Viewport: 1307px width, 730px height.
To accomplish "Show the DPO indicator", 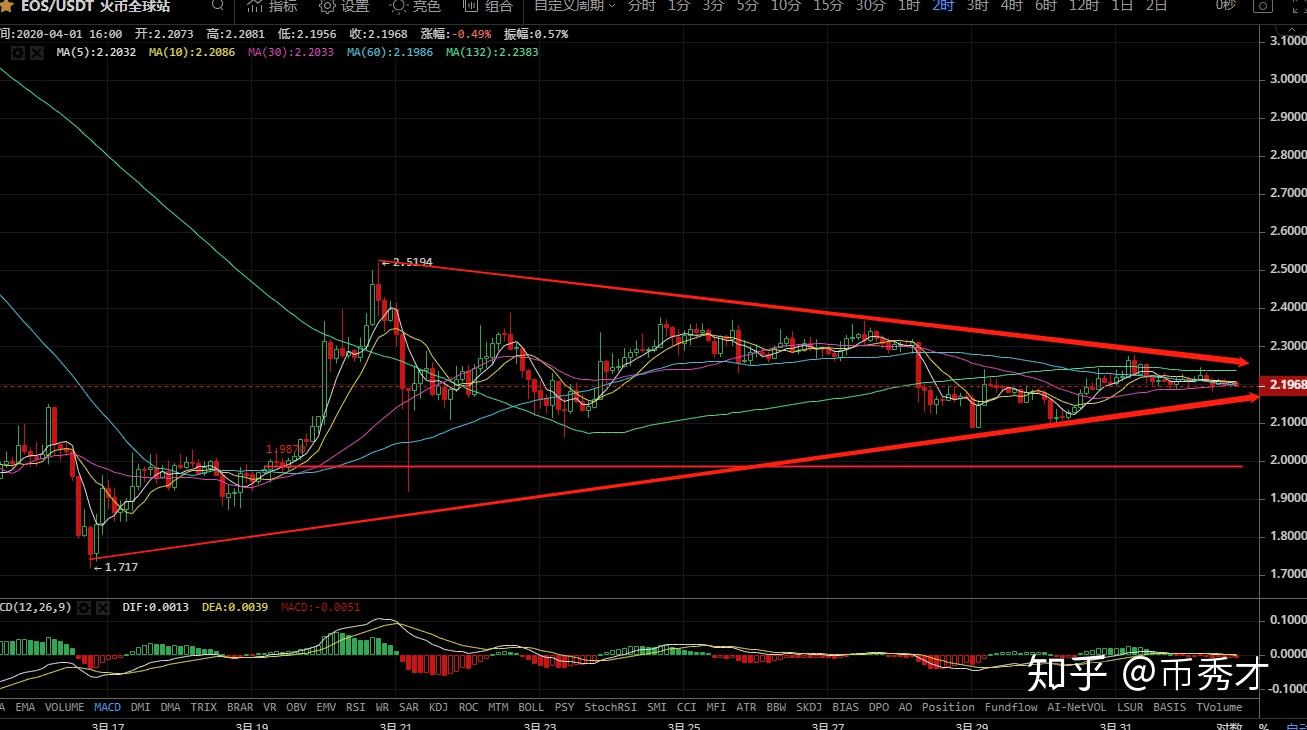I will click(878, 707).
